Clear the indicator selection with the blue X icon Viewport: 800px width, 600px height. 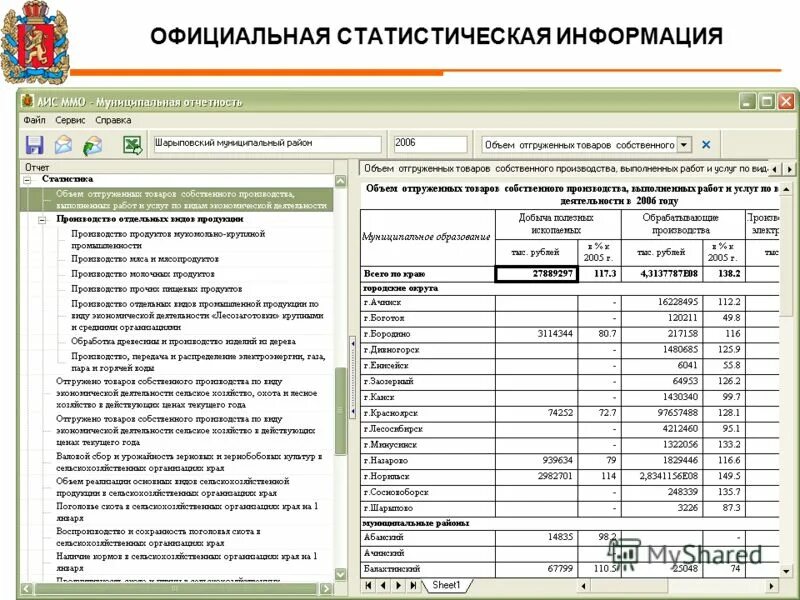click(x=706, y=144)
